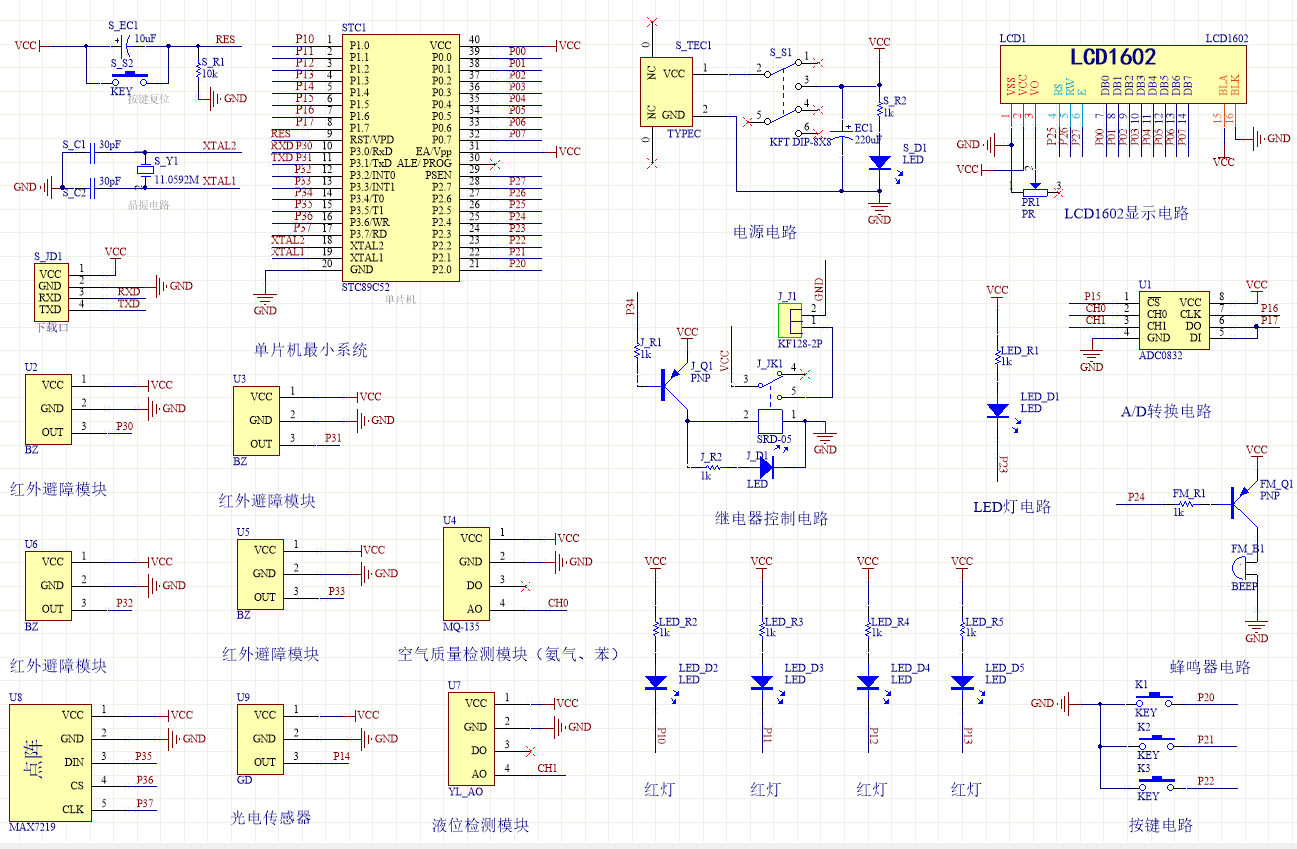This screenshot has height=849, width=1297.
Task: Click the green KF128-2P terminal J_J1
Action: pyautogui.click(x=791, y=322)
